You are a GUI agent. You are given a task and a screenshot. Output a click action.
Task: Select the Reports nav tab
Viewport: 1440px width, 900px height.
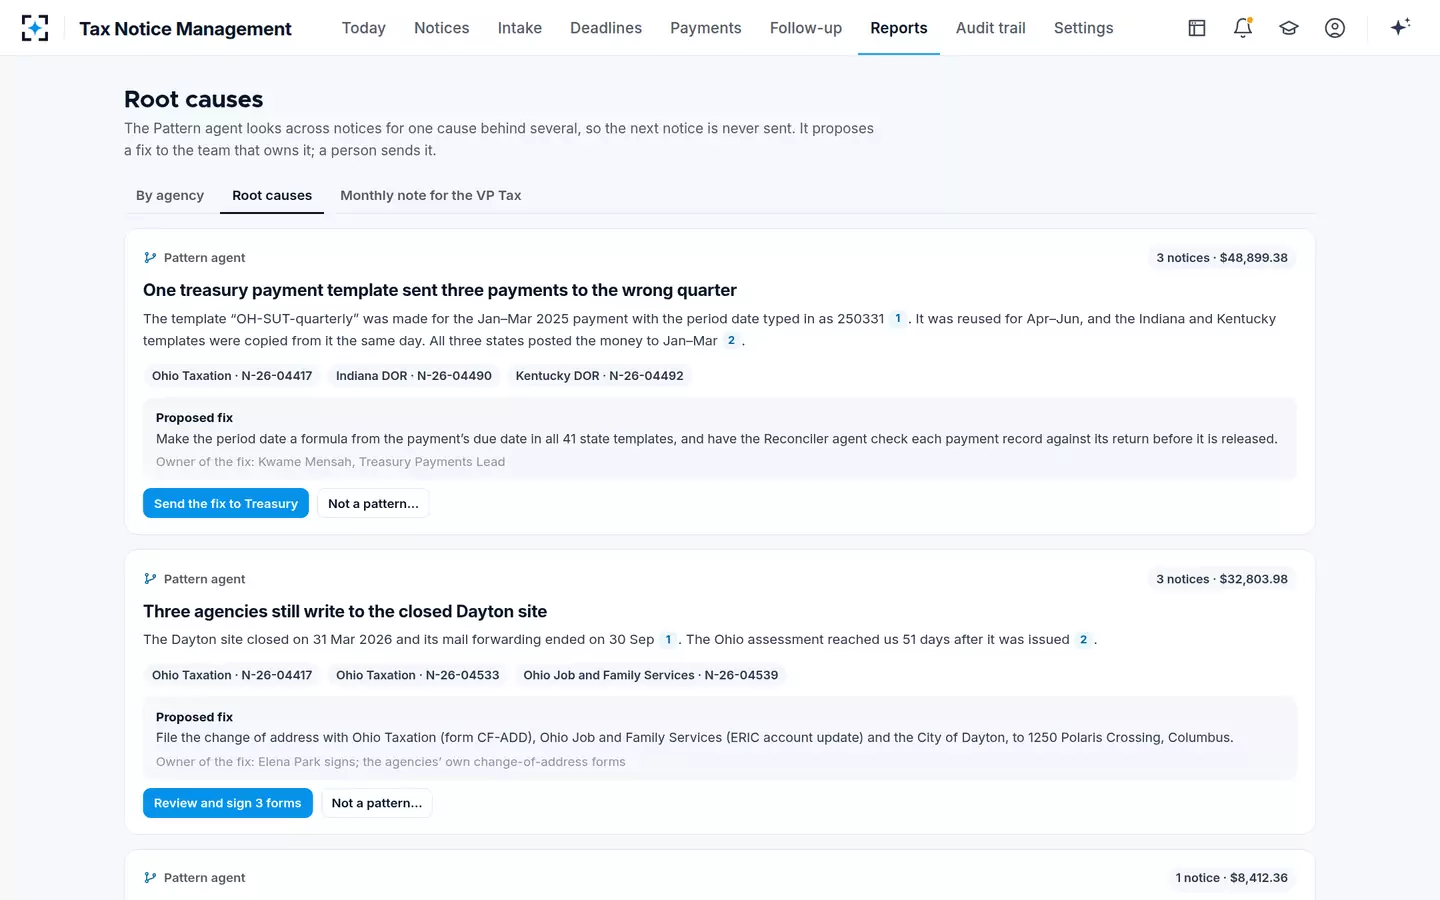(899, 28)
